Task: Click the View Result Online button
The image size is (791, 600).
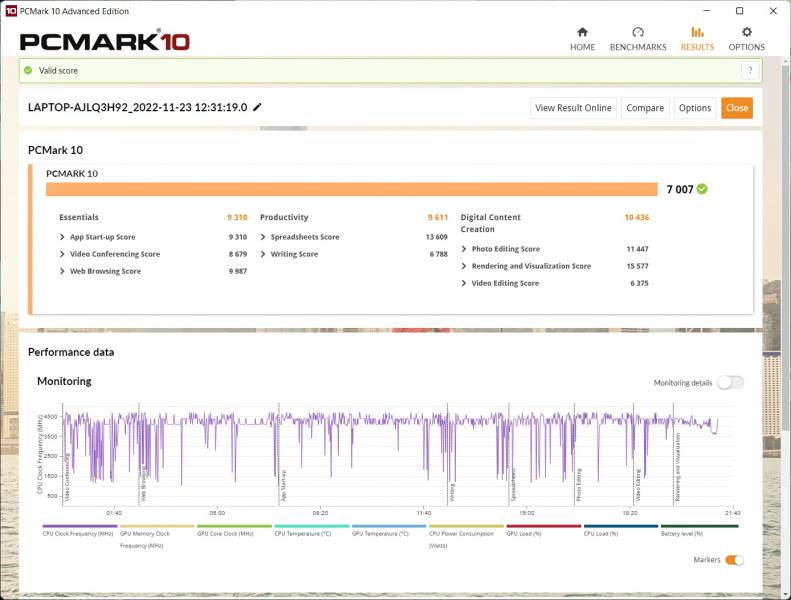Action: (x=573, y=108)
